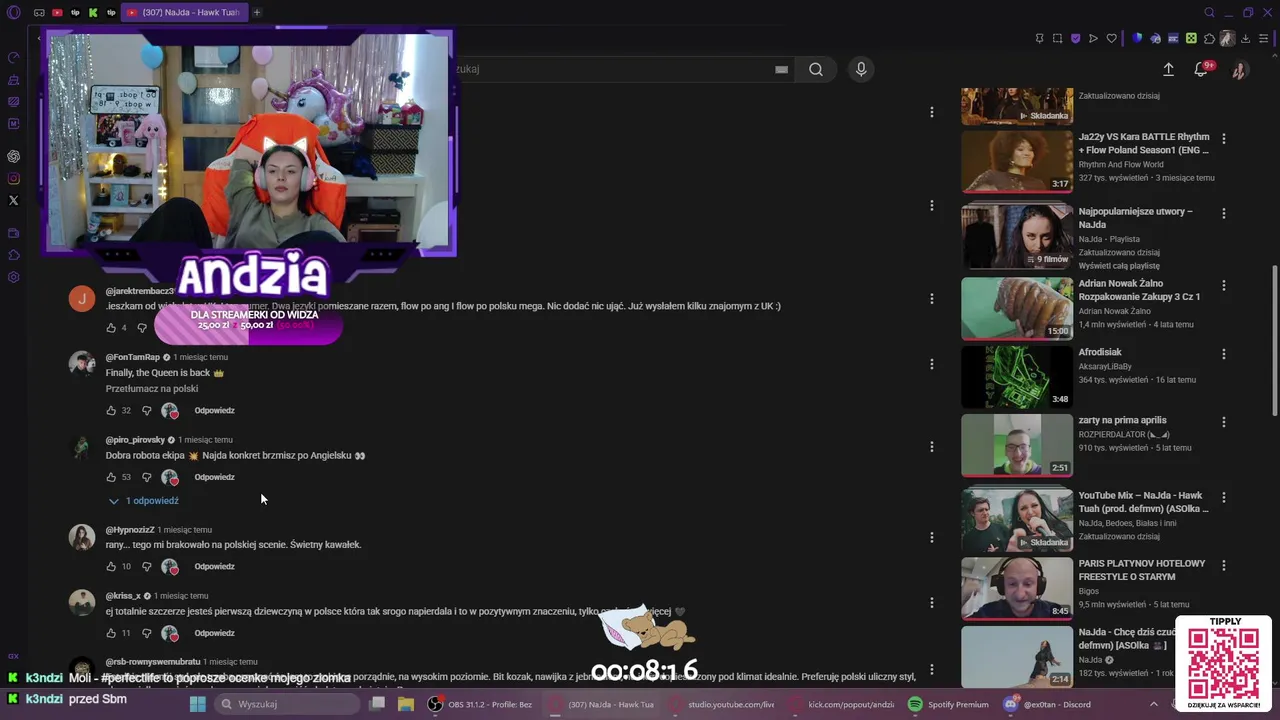Take a snapshot with the capture icon
The width and height of the screenshot is (1280, 720).
(1057, 39)
